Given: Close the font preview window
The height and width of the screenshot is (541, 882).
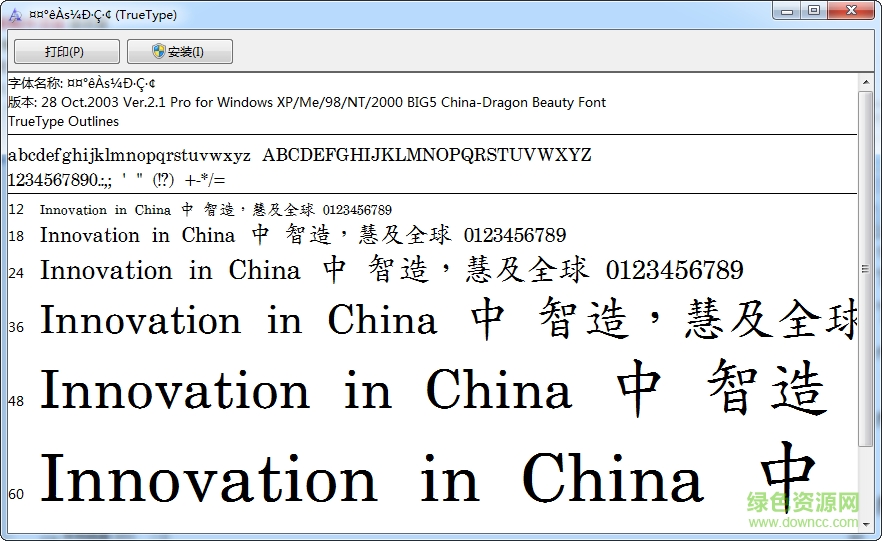Looking at the screenshot, I should (x=852, y=11).
